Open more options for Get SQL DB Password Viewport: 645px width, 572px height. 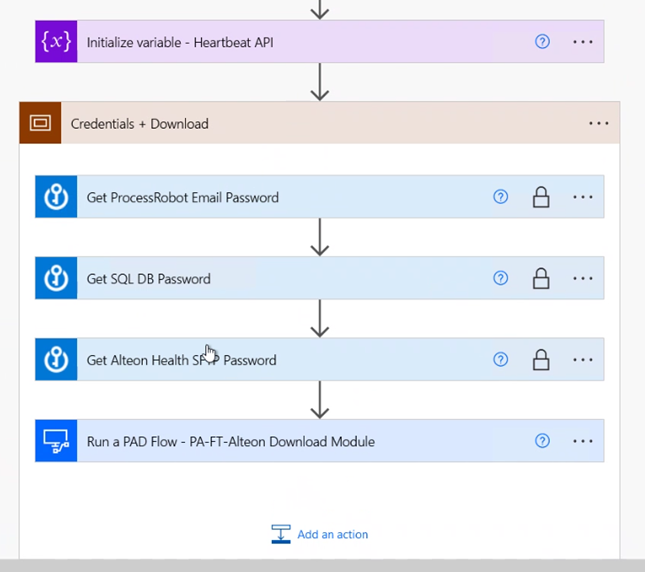point(583,279)
